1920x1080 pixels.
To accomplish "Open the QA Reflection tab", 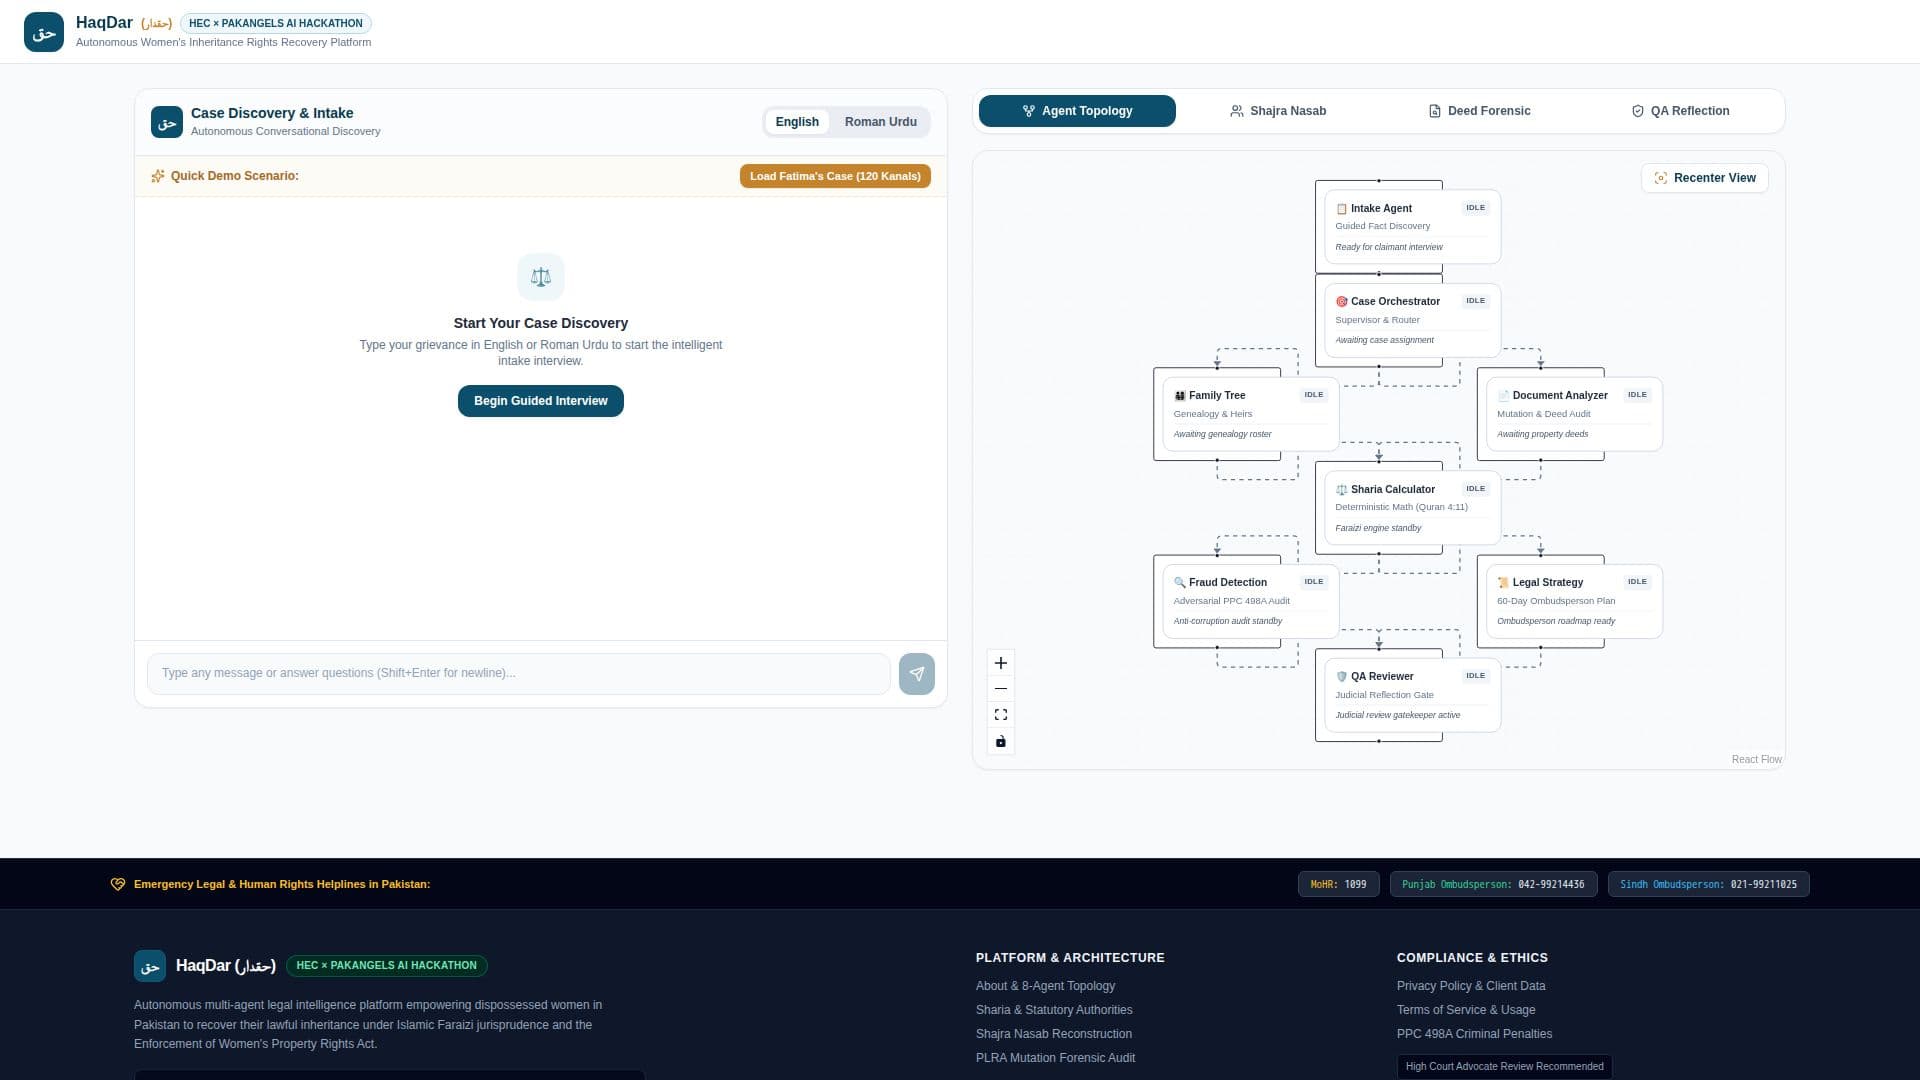I will [1680, 111].
